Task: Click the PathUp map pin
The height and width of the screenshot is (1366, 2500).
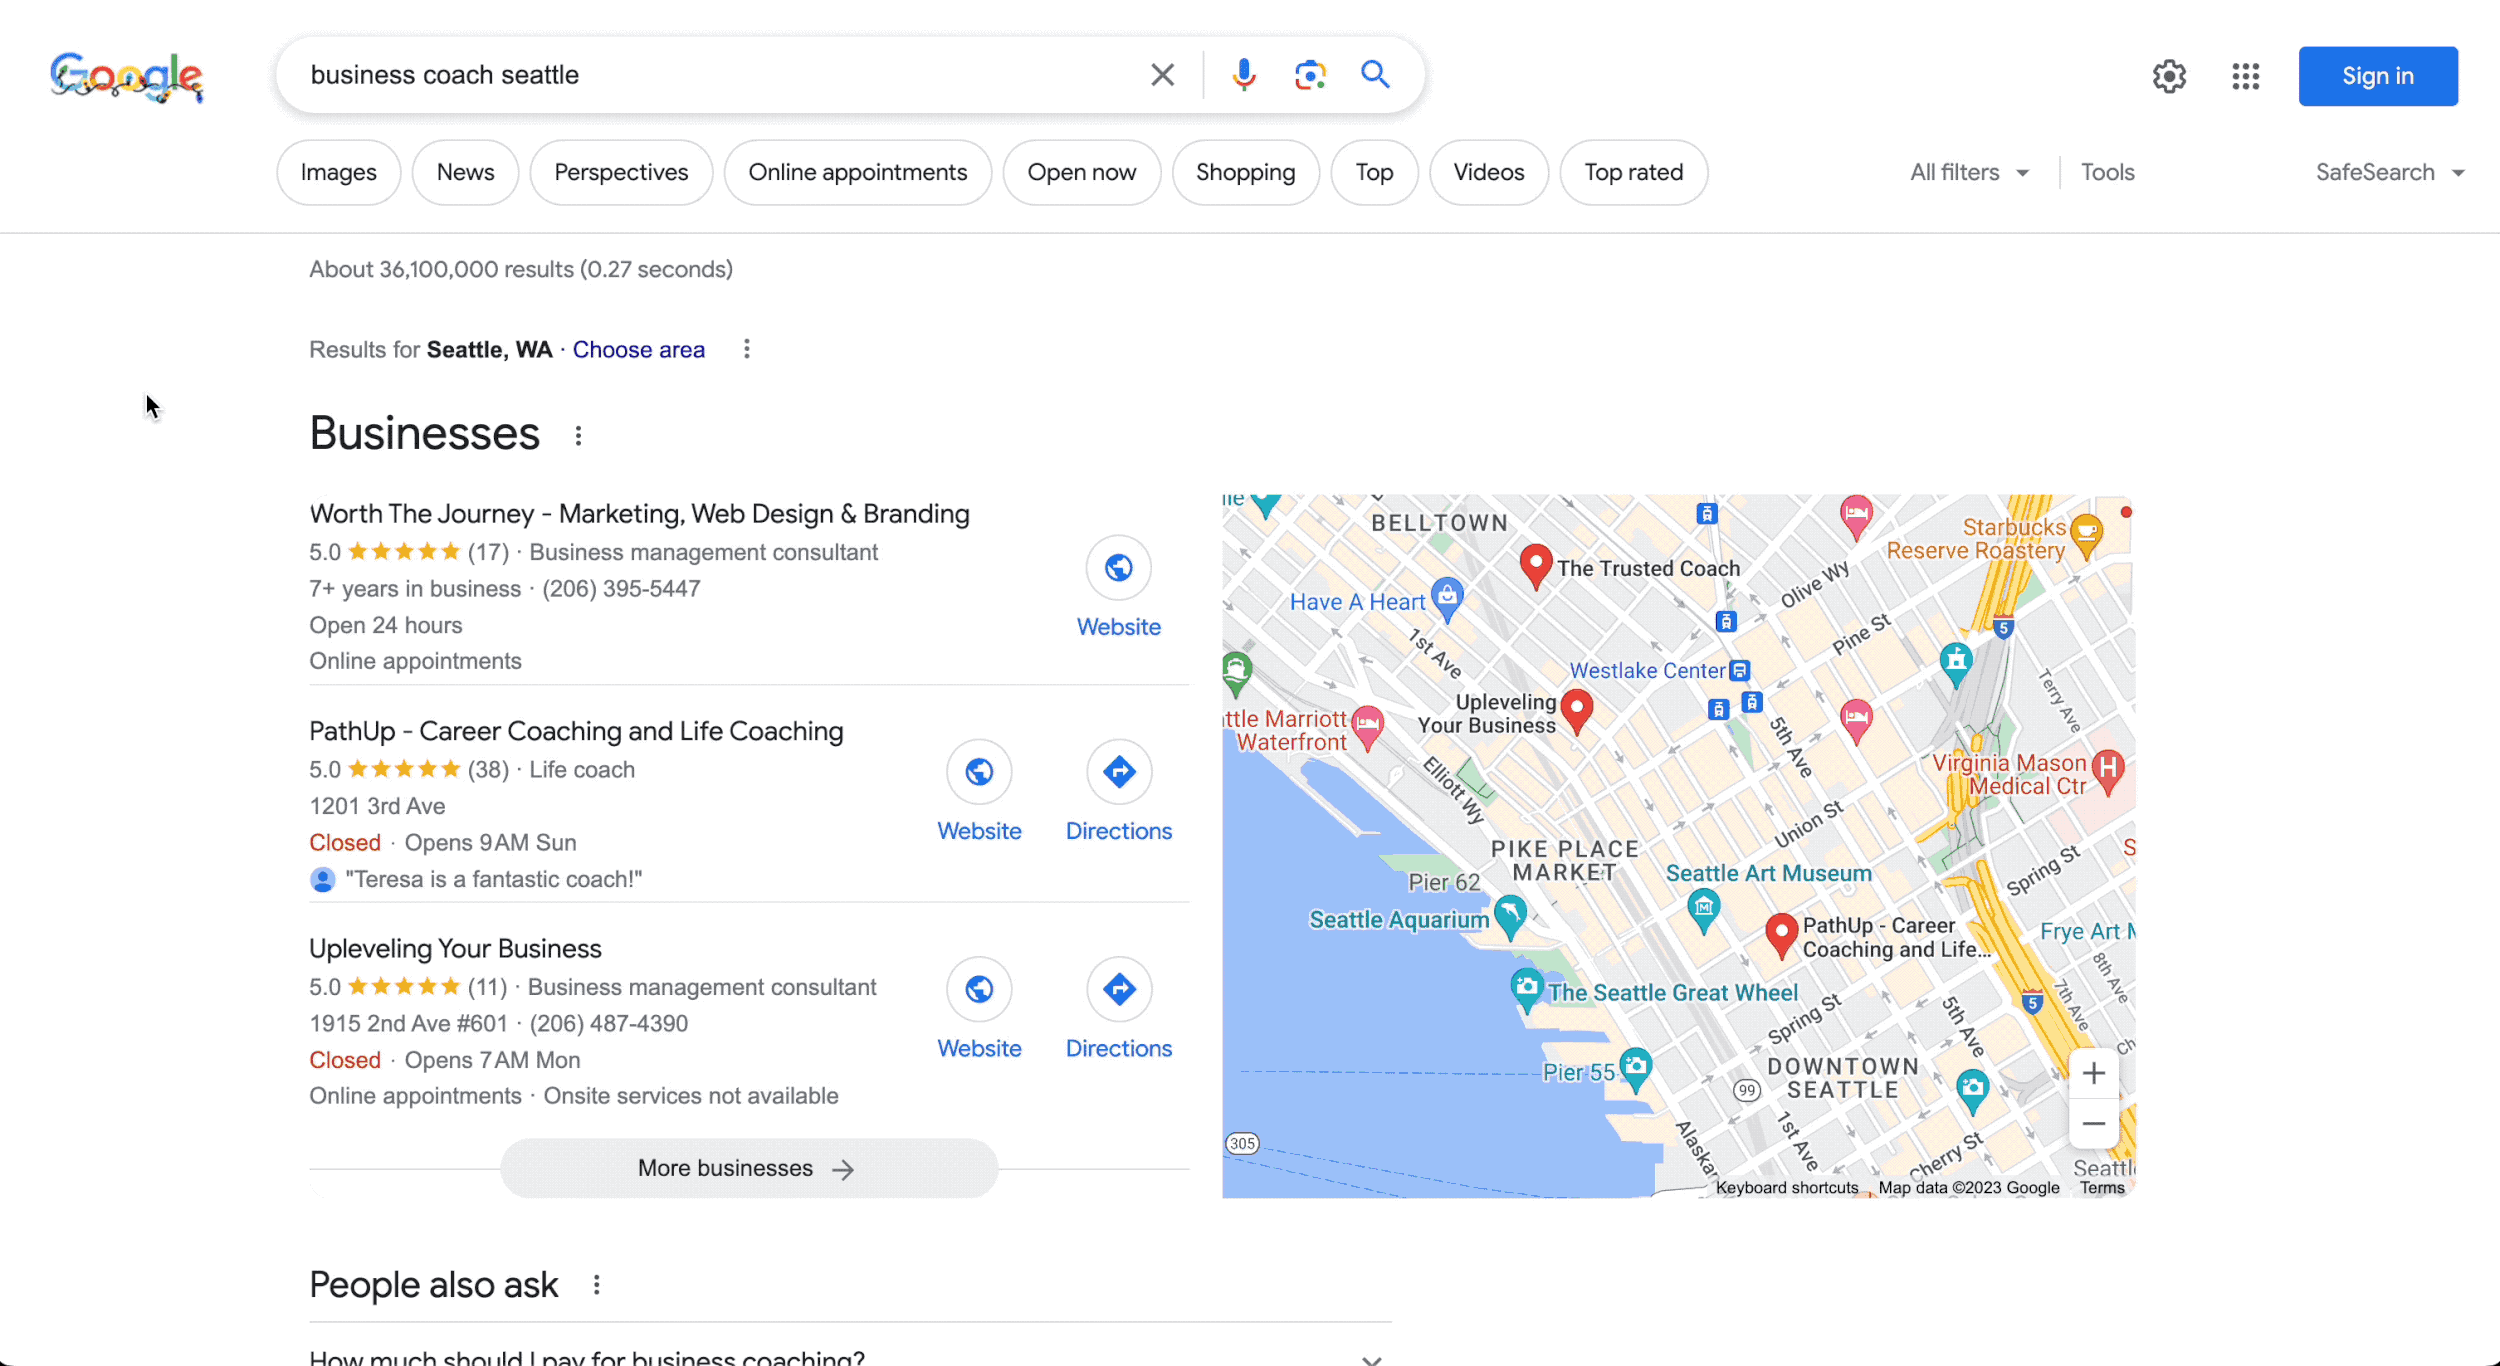Action: pos(1781,937)
